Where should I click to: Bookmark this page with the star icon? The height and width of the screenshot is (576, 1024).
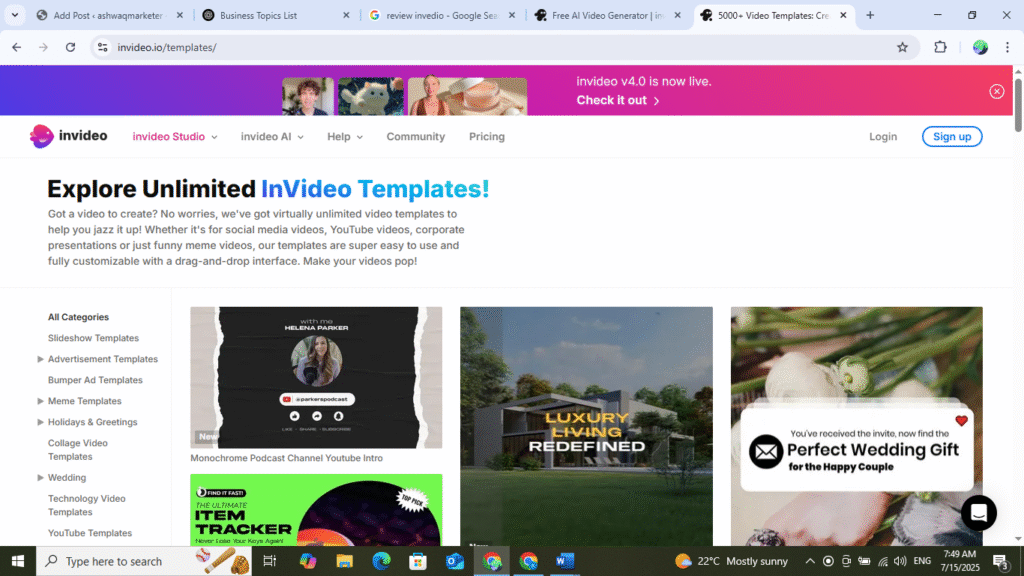click(x=902, y=47)
